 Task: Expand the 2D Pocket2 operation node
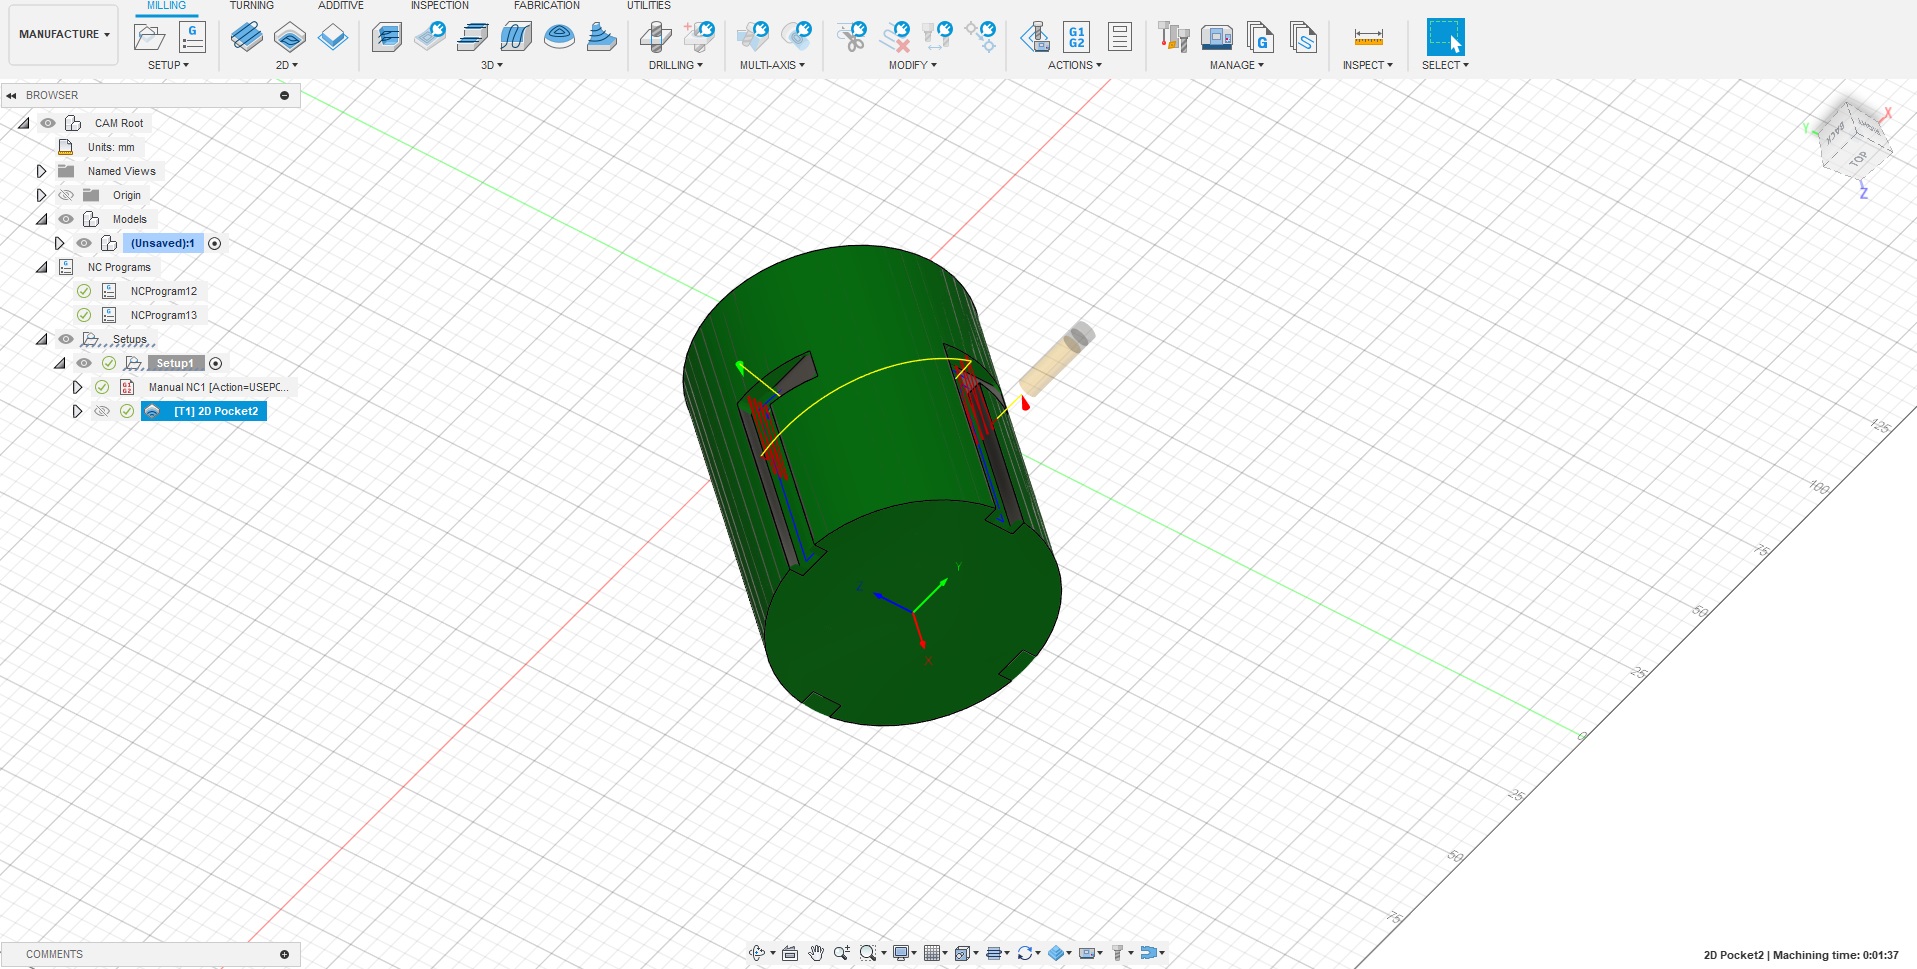(x=77, y=411)
